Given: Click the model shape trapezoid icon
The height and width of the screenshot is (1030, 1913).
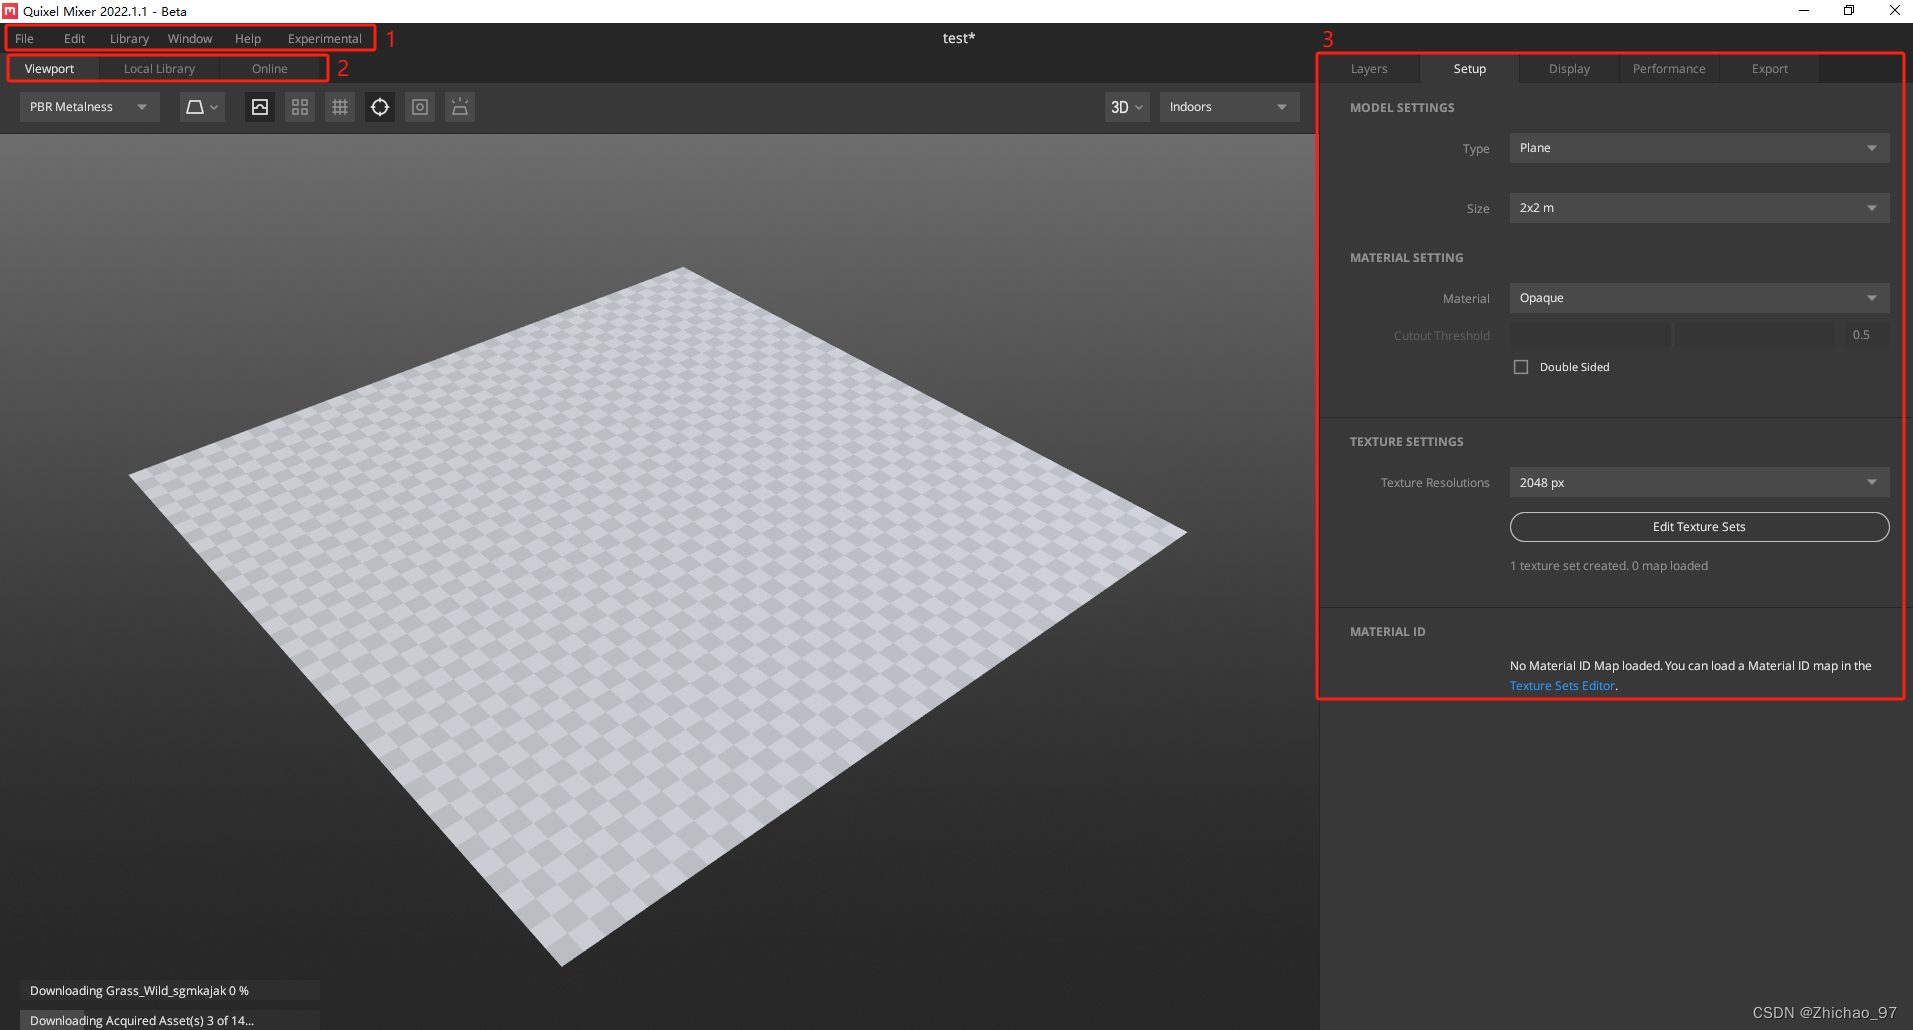Looking at the screenshot, I should click(x=196, y=106).
